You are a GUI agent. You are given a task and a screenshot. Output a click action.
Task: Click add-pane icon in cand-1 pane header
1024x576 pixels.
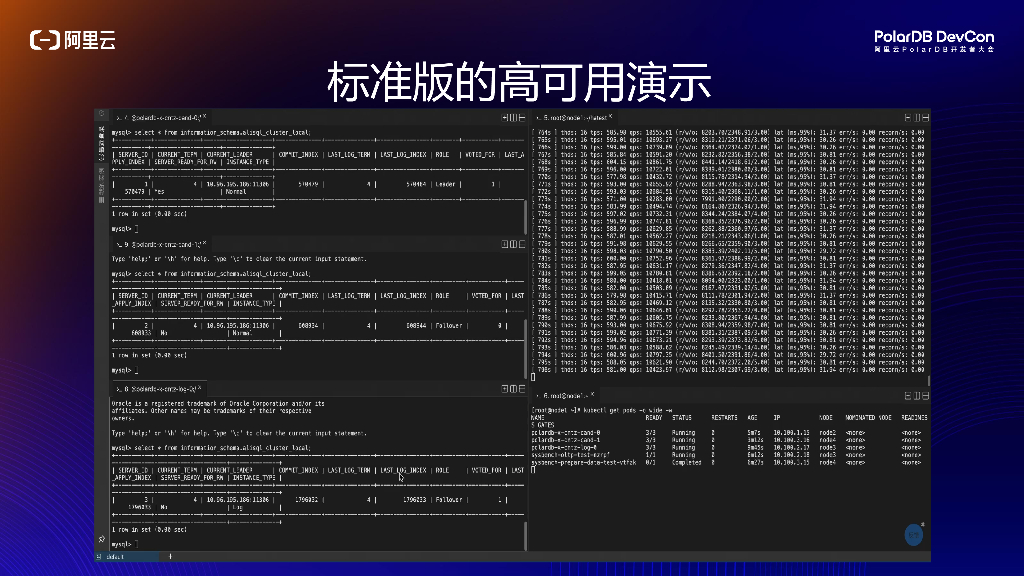505,244
